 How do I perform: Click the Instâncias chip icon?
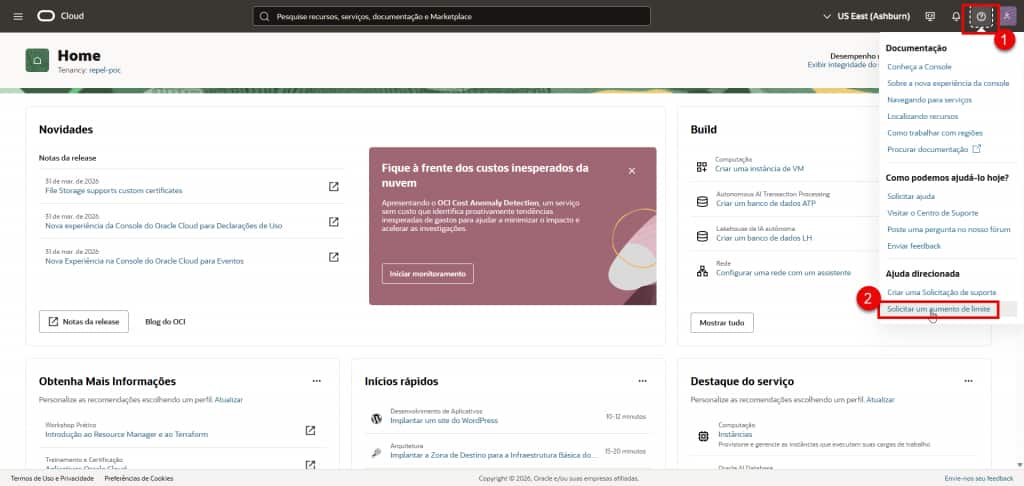[x=703, y=436]
